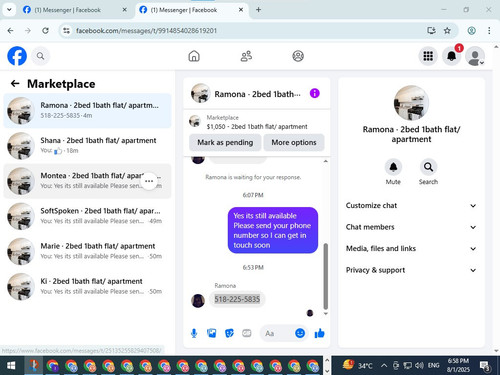The height and width of the screenshot is (375, 500).
Task: Record a voice clip microphone icon
Action: (x=194, y=333)
